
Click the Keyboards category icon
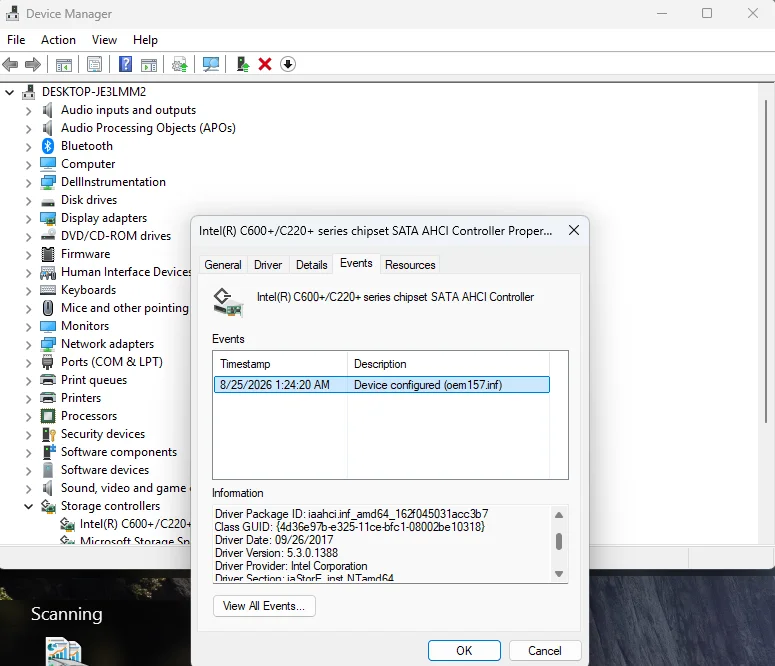(48, 290)
